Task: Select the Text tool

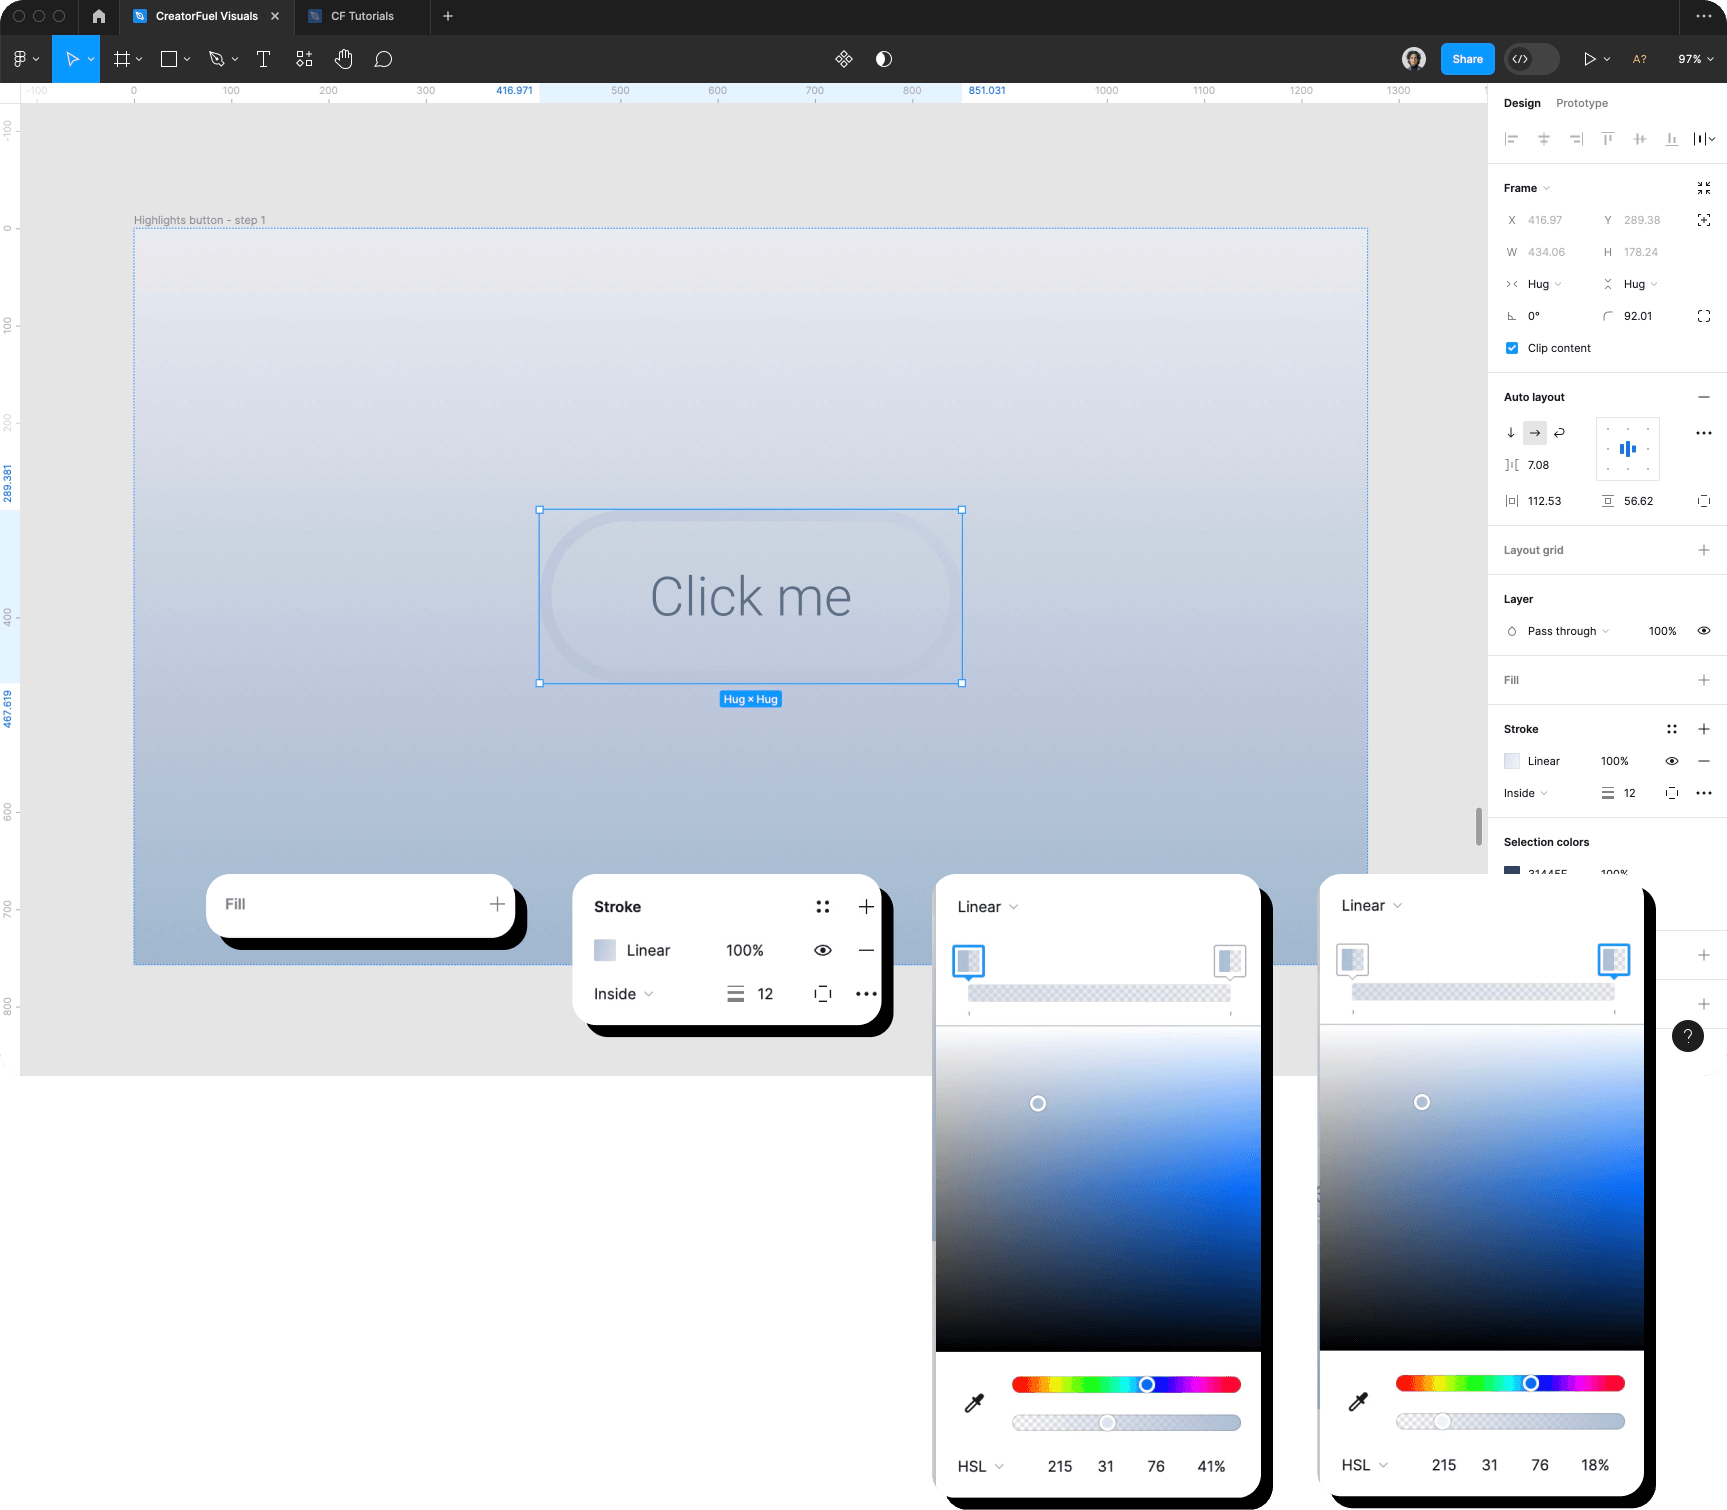Action: [263, 59]
